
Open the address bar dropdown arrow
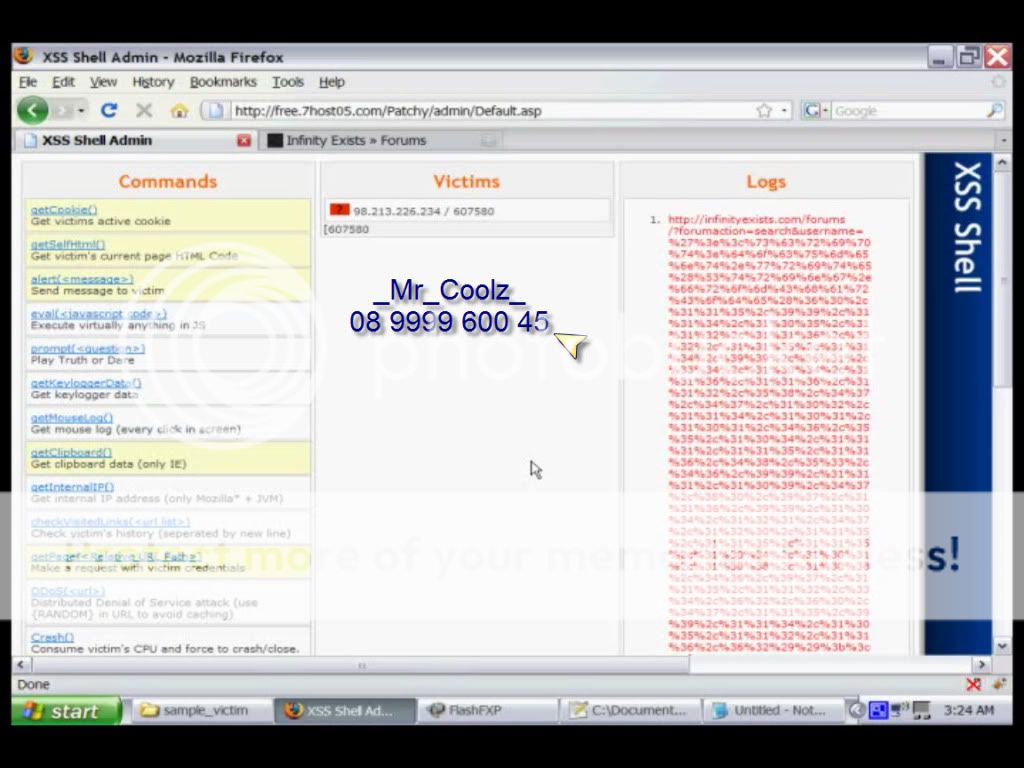click(784, 111)
